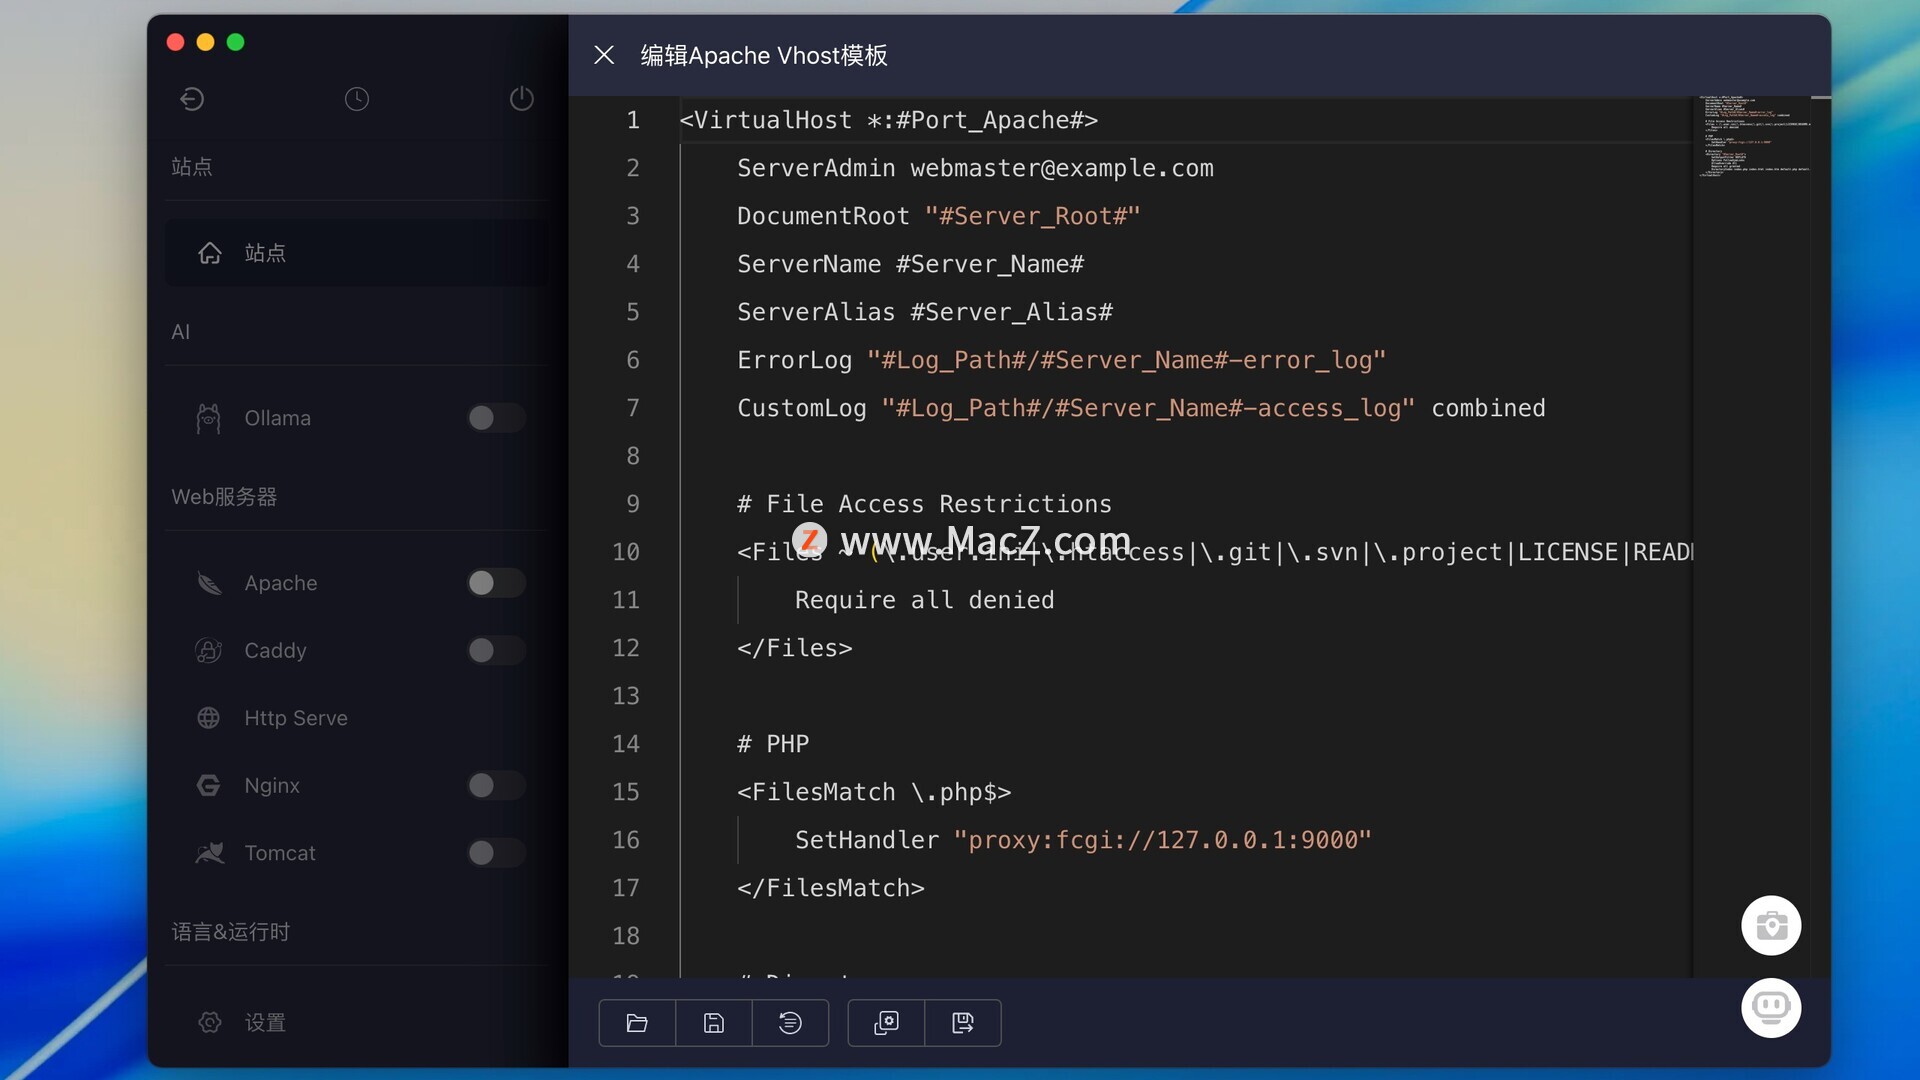Click the power icon in sidebar header
Viewport: 1920px width, 1080px height.
(522, 99)
